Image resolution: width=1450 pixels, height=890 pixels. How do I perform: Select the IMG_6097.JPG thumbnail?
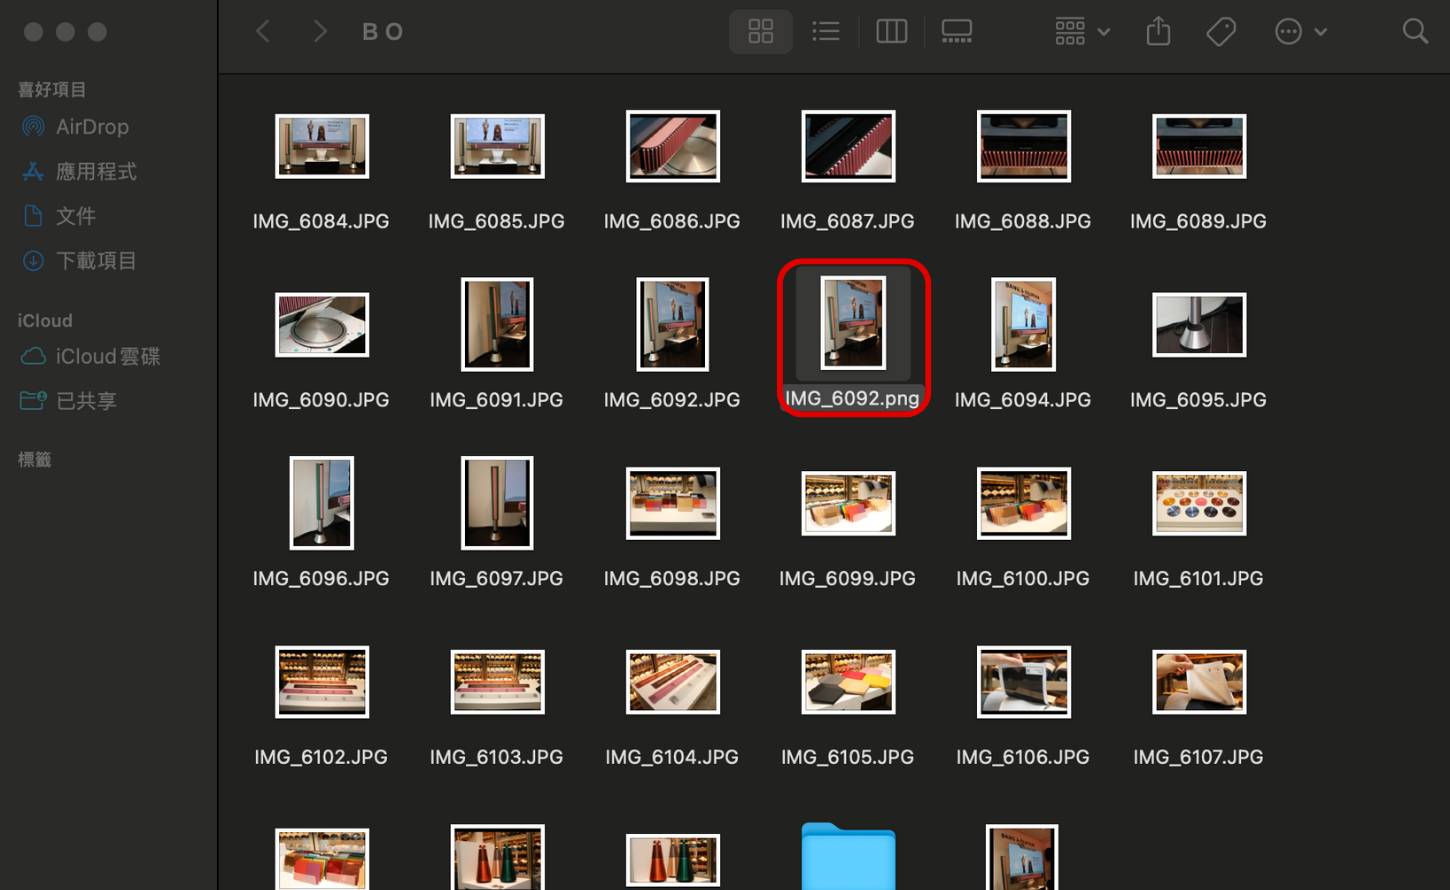(x=497, y=503)
